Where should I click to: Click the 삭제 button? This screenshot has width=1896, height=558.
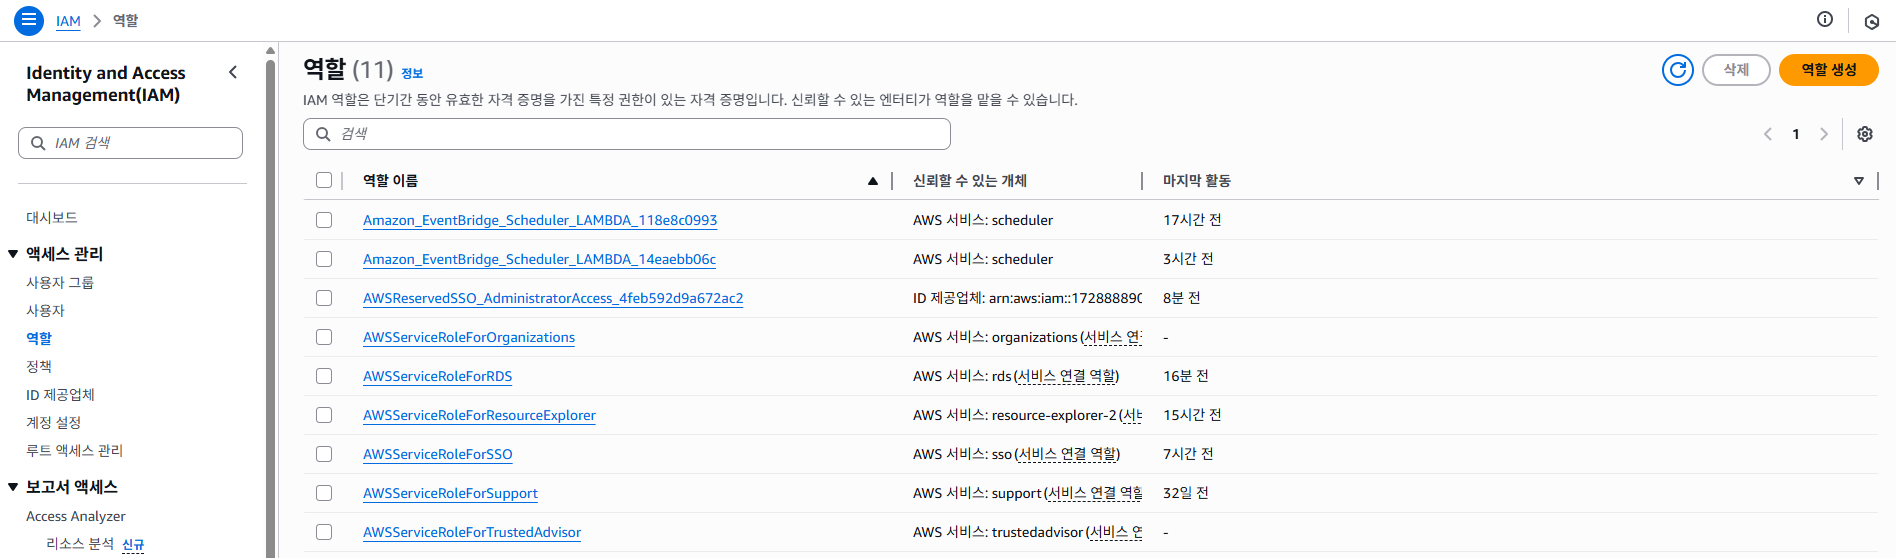pyautogui.click(x=1736, y=70)
